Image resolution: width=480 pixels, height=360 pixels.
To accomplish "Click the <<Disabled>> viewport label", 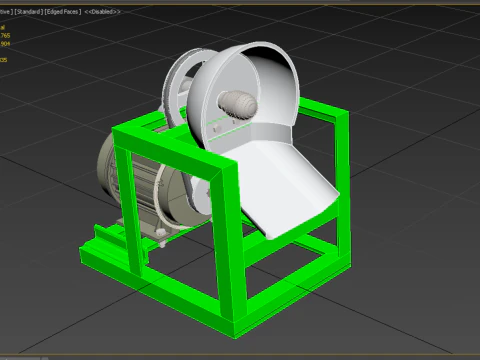I will click(102, 12).
